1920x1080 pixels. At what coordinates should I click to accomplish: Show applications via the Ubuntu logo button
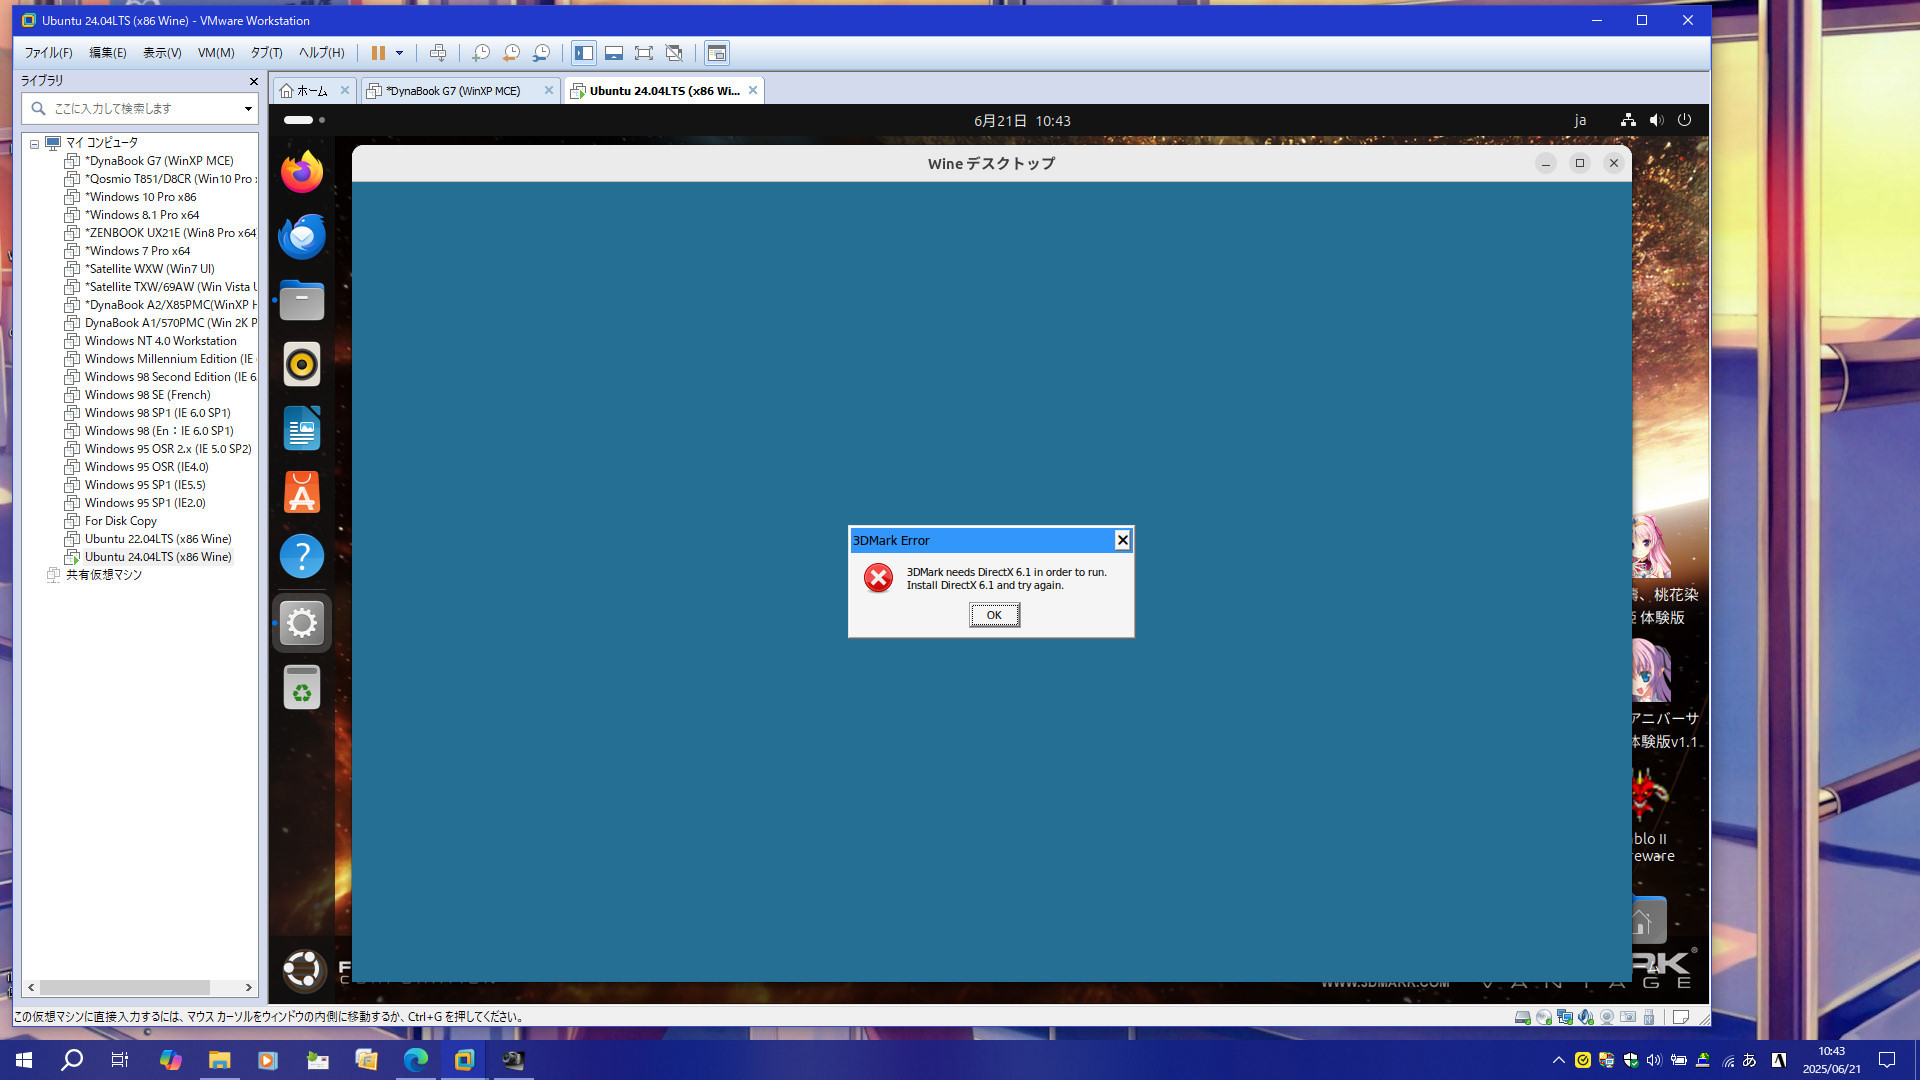pos(303,969)
